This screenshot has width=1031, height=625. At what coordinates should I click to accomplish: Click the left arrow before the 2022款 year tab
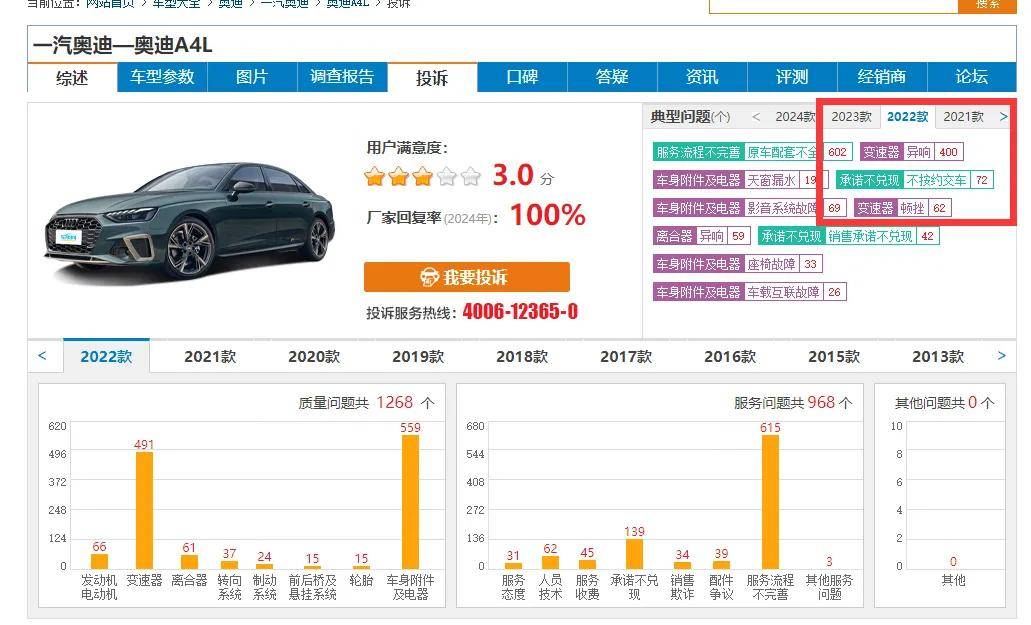42,356
